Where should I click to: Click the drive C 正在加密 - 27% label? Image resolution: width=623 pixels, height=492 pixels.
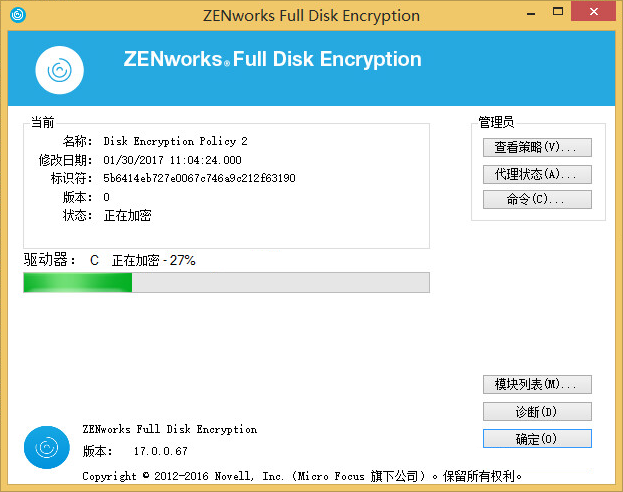pos(153,260)
